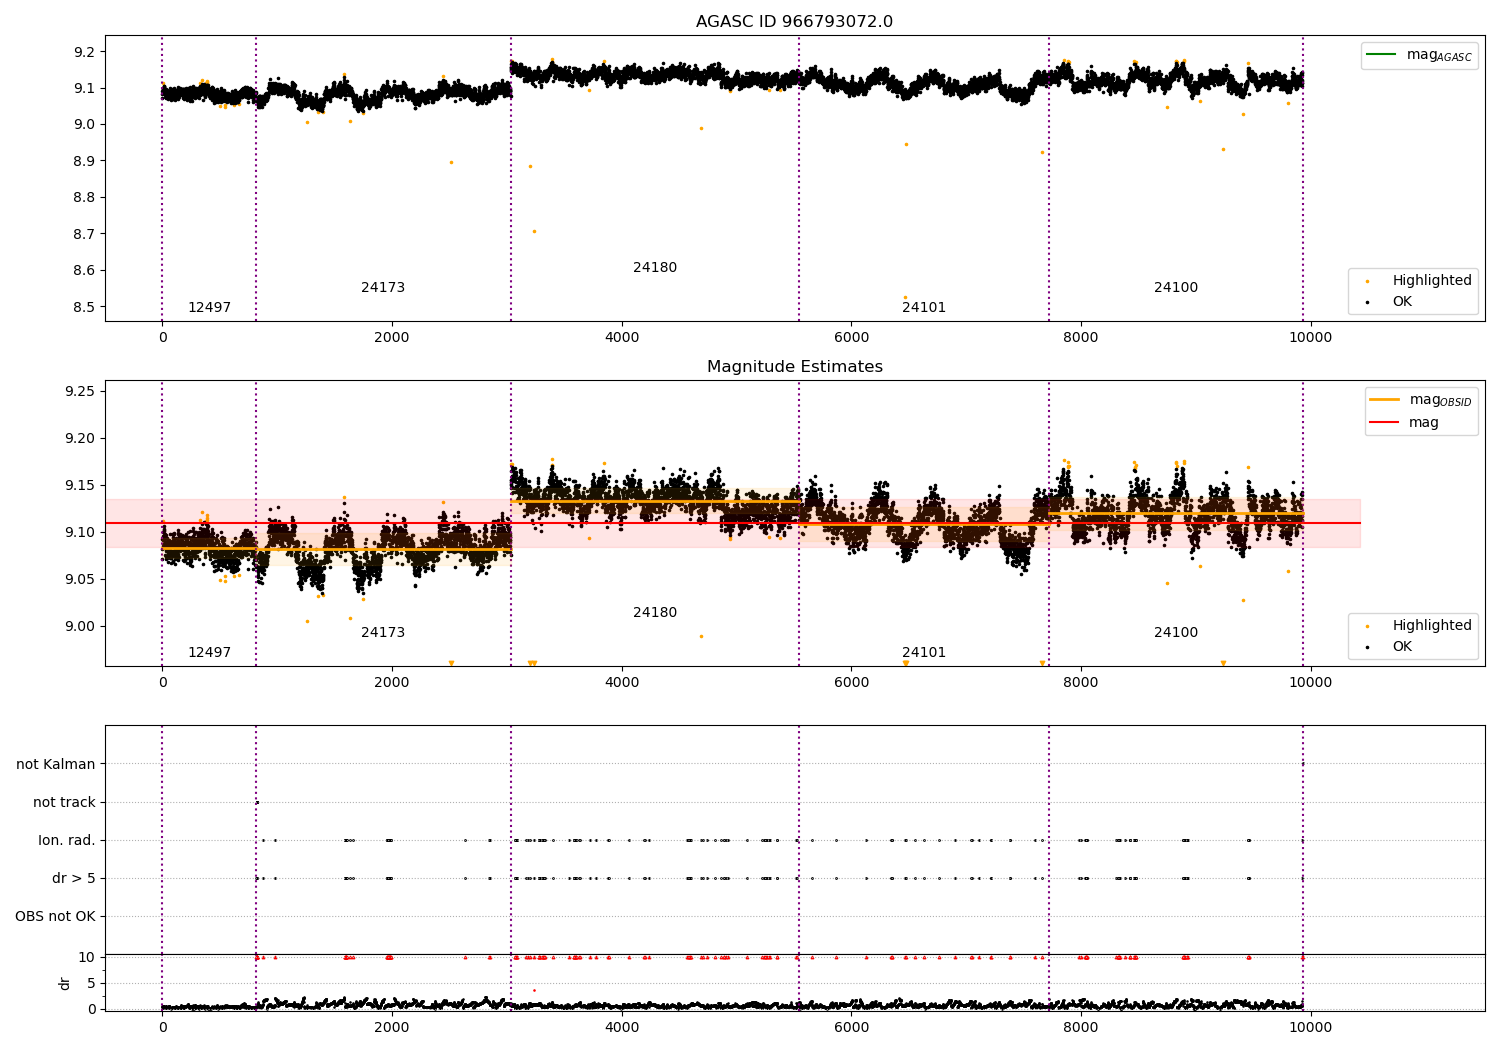Click the red line sample beside mag

point(1385,423)
